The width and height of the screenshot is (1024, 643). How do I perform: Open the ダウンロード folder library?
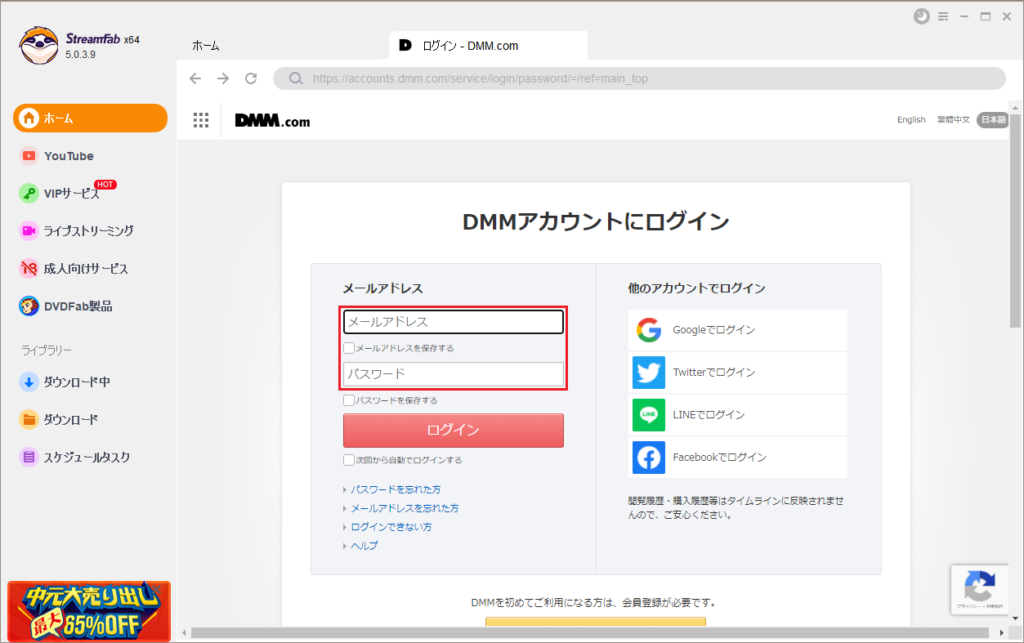[x=59, y=419]
